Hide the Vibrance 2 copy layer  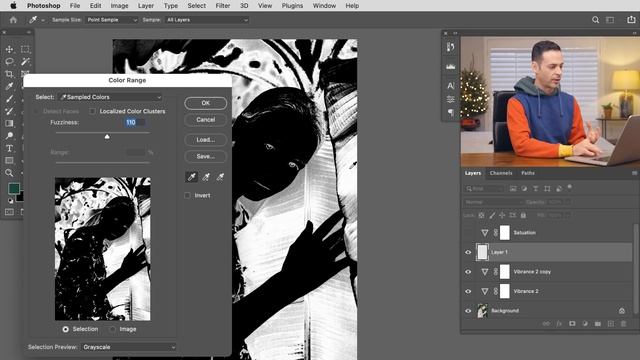[x=468, y=272]
